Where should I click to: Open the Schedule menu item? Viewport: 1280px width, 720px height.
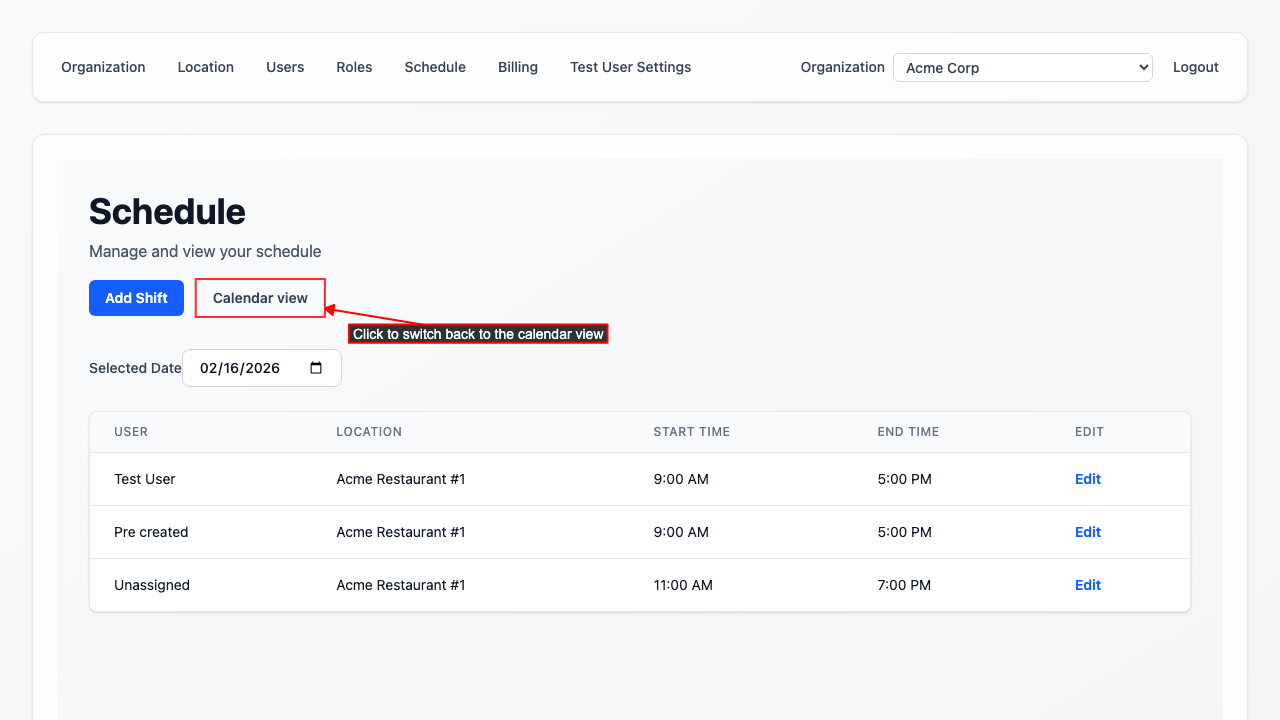pyautogui.click(x=435, y=67)
